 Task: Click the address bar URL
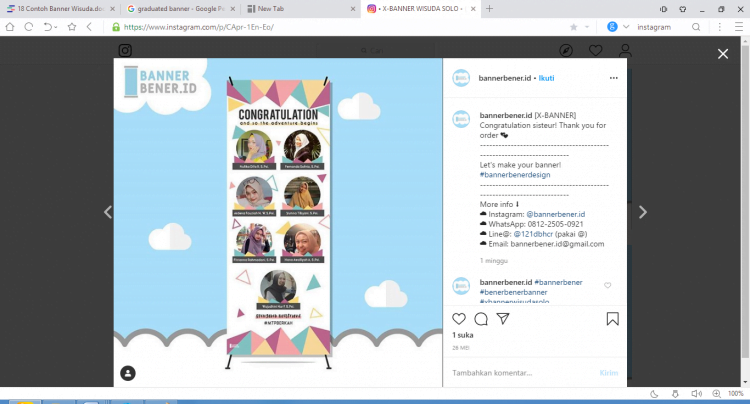(x=199, y=27)
